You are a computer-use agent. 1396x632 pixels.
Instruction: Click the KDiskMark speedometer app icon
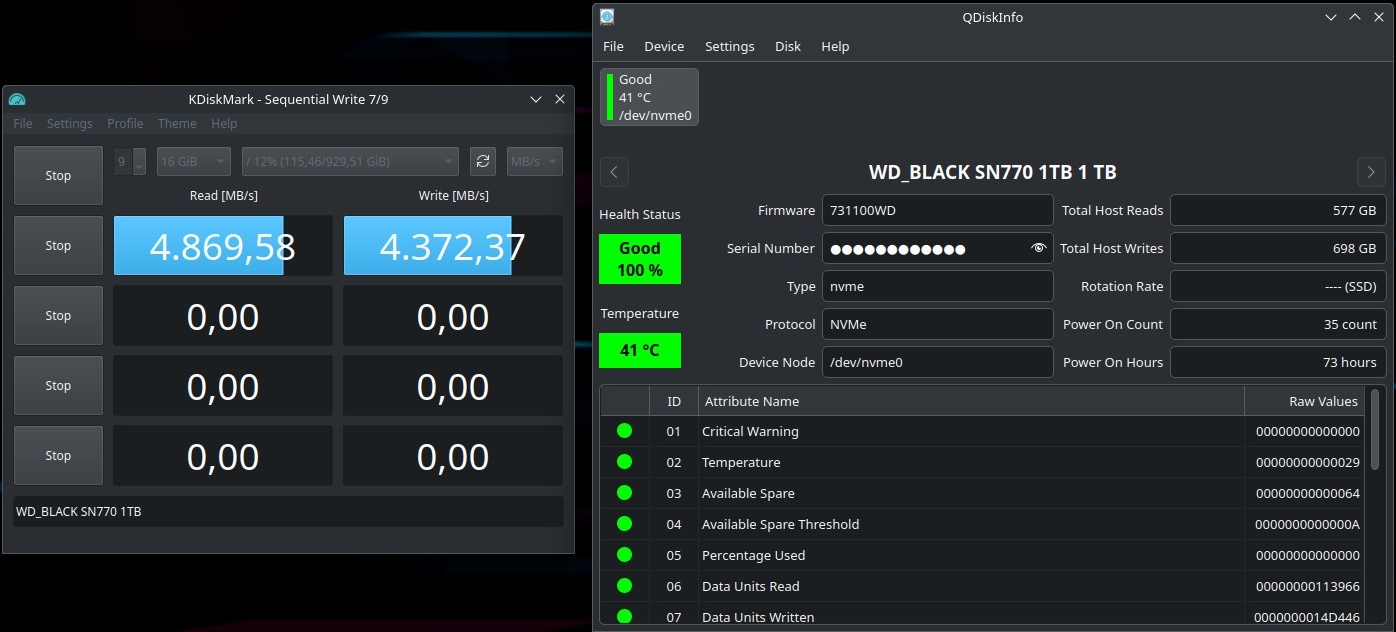tap(17, 99)
